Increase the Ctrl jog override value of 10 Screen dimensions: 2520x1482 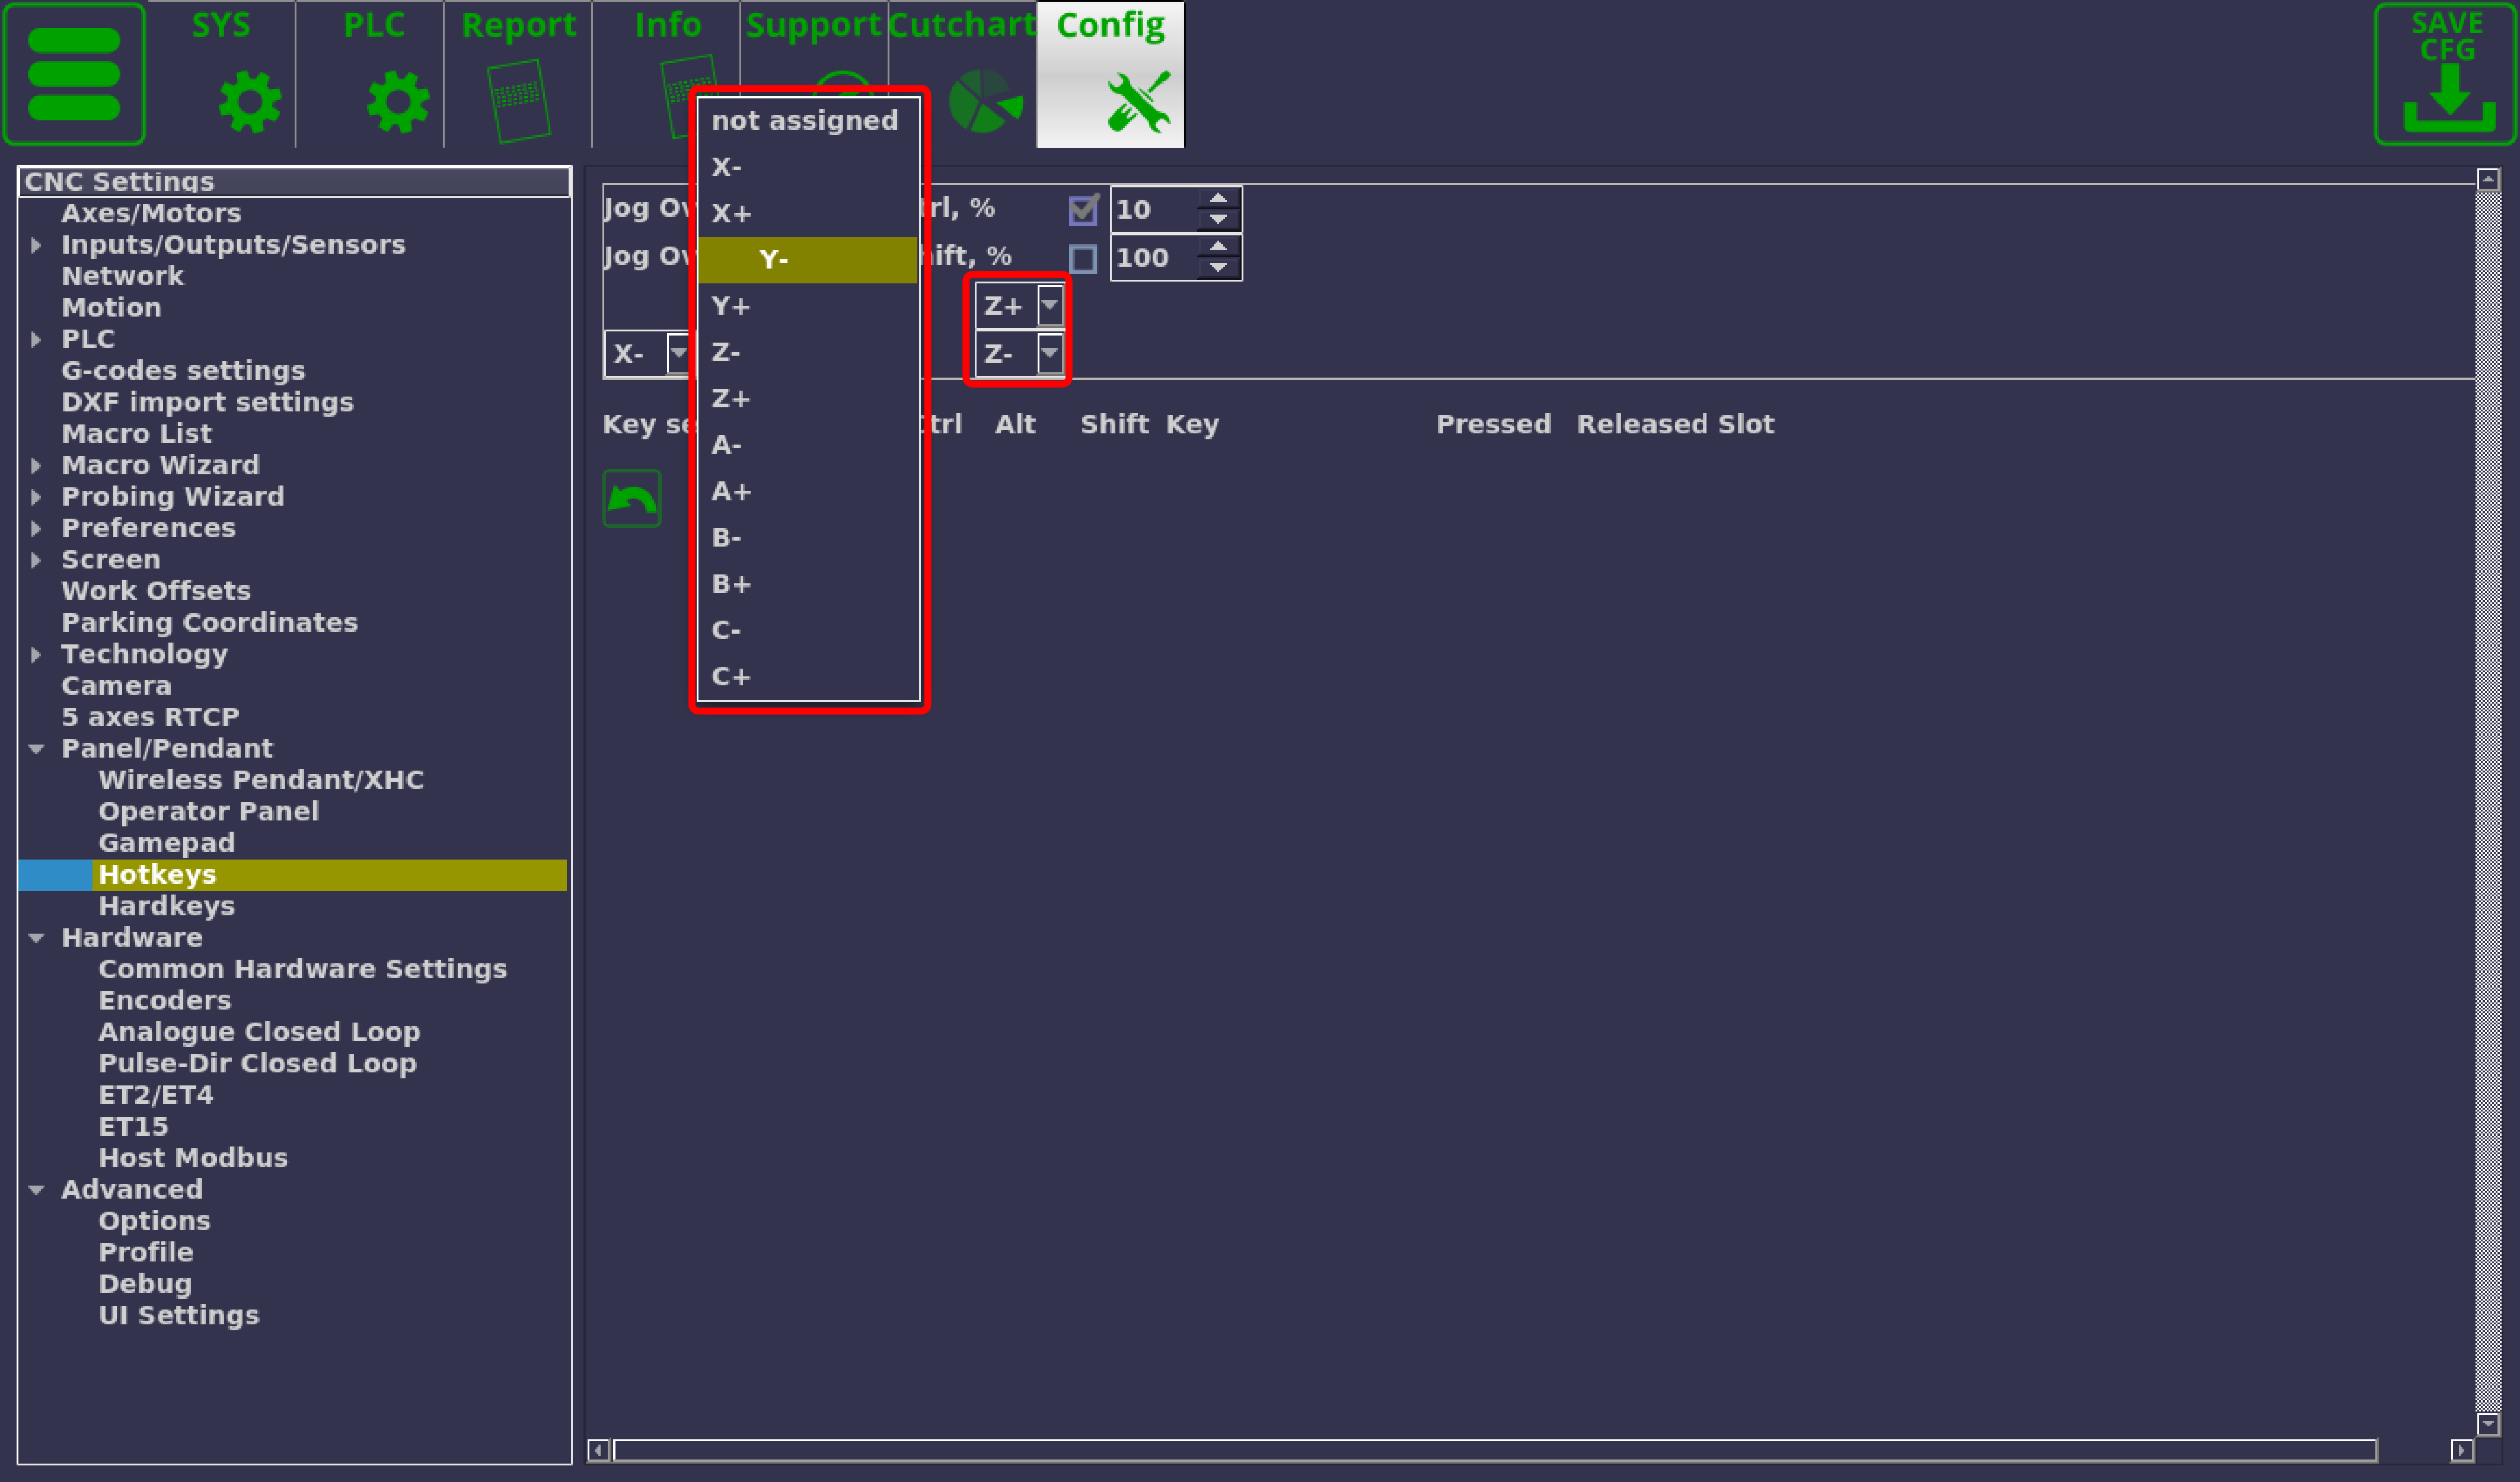pos(1217,199)
